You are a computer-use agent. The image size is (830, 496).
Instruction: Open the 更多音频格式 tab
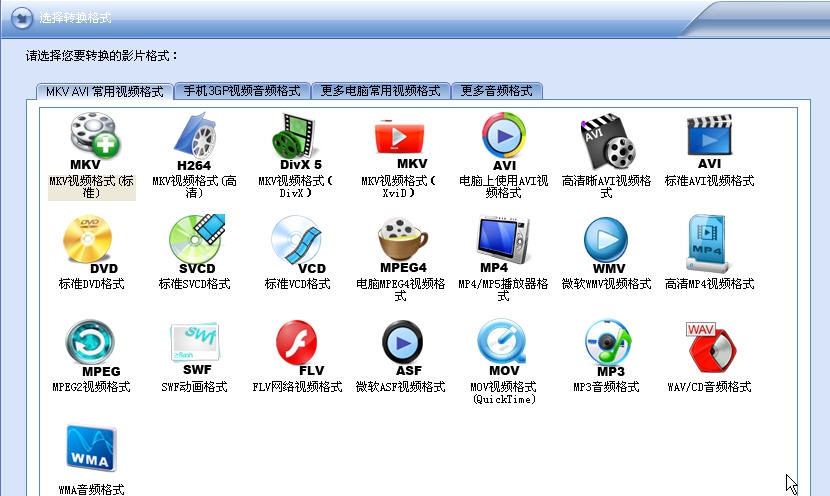pyautogui.click(x=497, y=91)
